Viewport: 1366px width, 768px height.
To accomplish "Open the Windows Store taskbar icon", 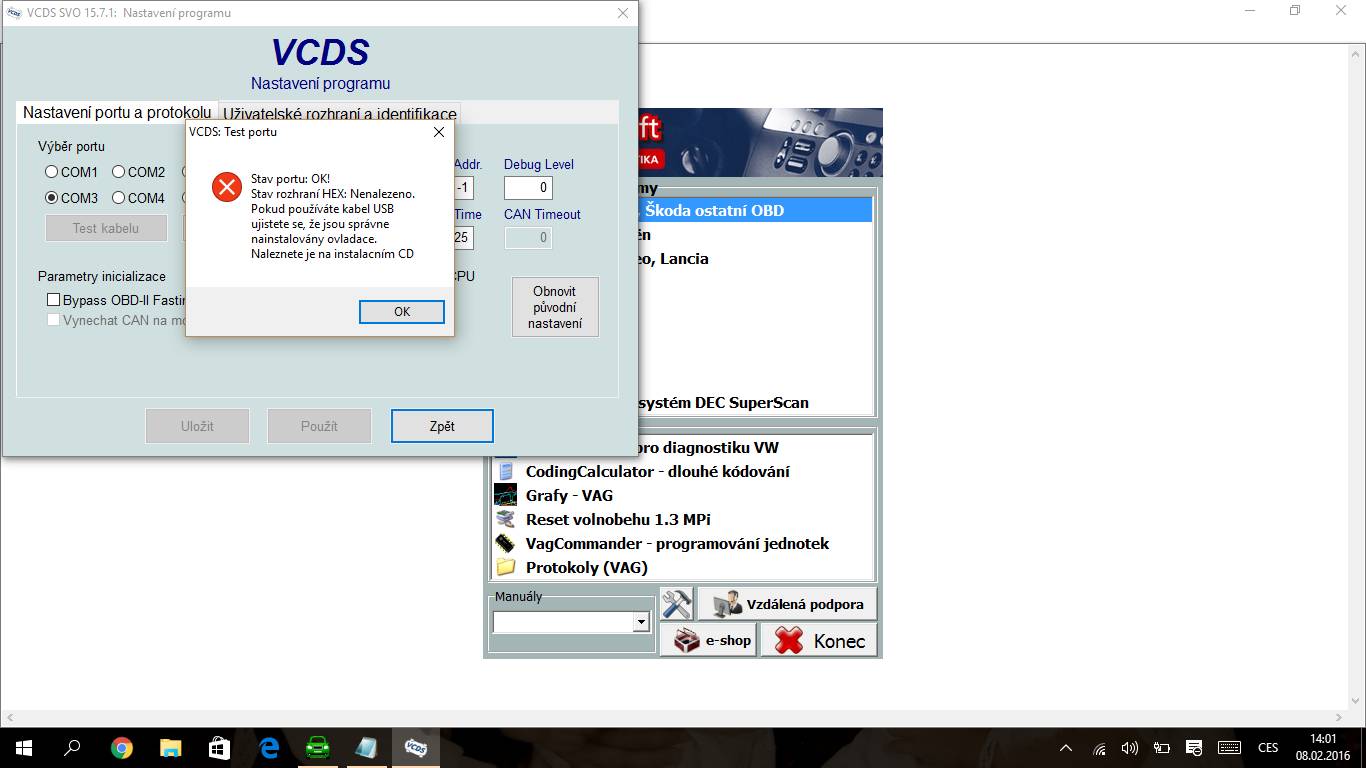I will pos(219,748).
